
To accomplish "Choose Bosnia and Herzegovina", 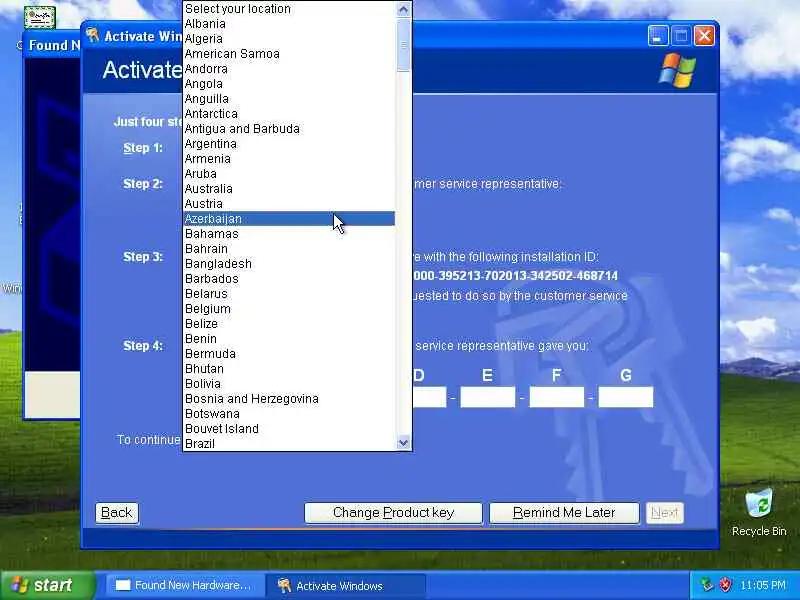I will (289, 398).
